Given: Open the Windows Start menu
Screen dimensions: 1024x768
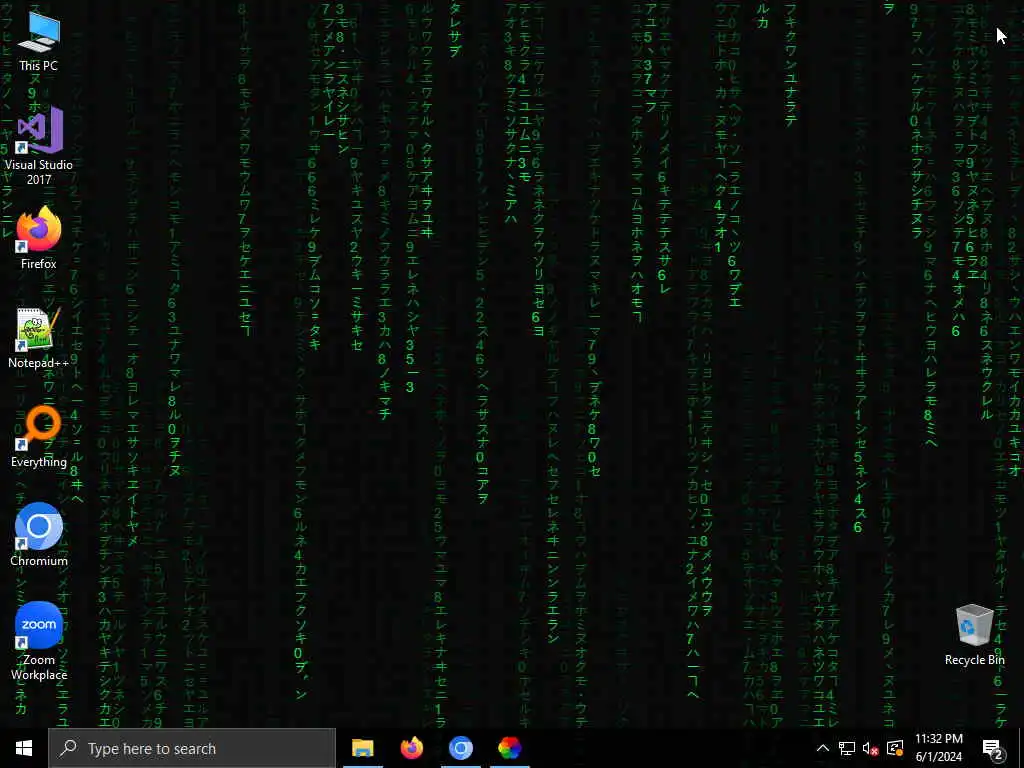Looking at the screenshot, I should (24, 748).
